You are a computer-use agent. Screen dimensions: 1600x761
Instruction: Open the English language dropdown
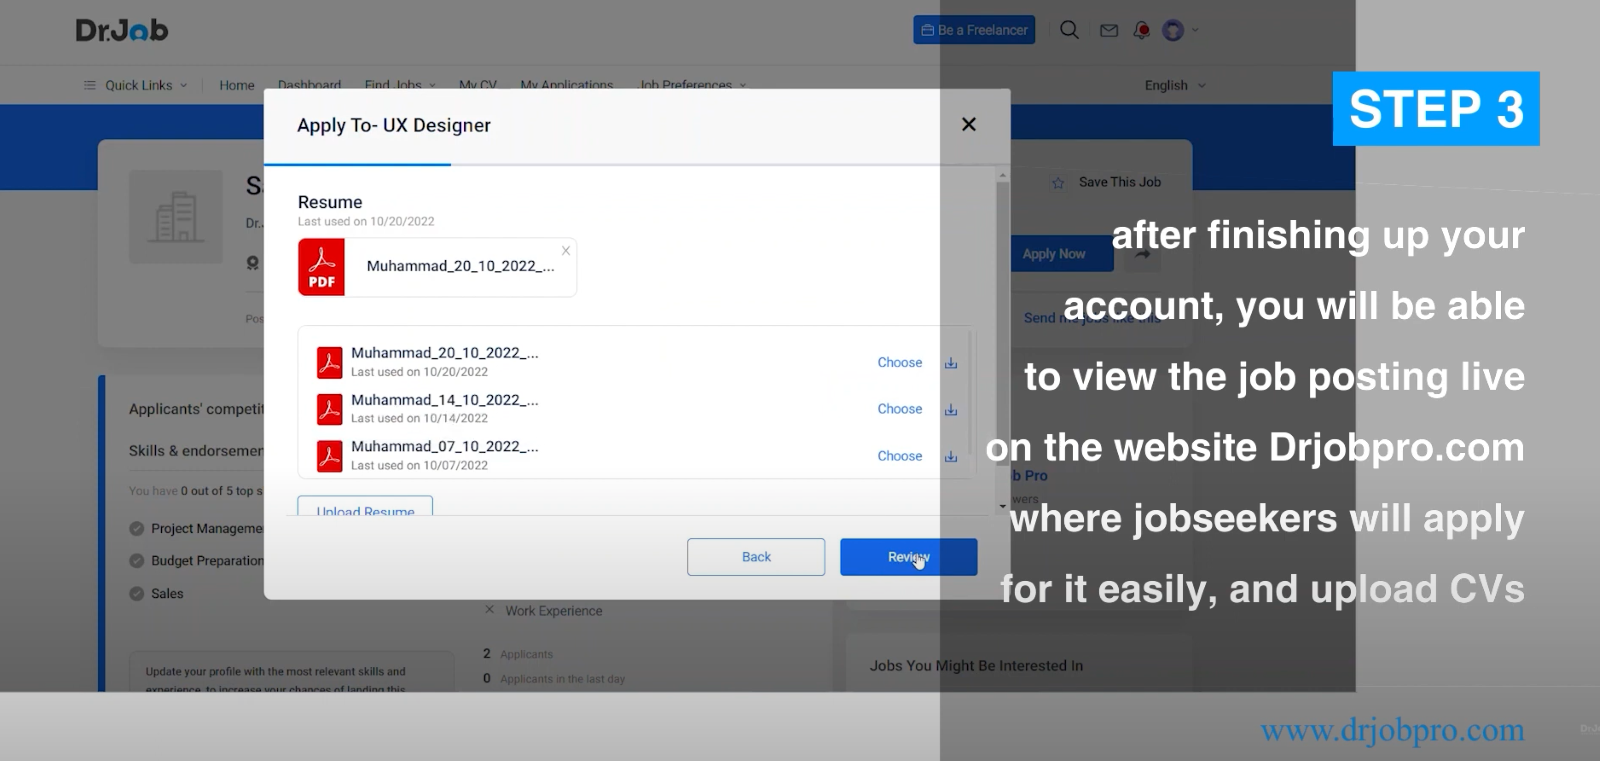point(1175,85)
